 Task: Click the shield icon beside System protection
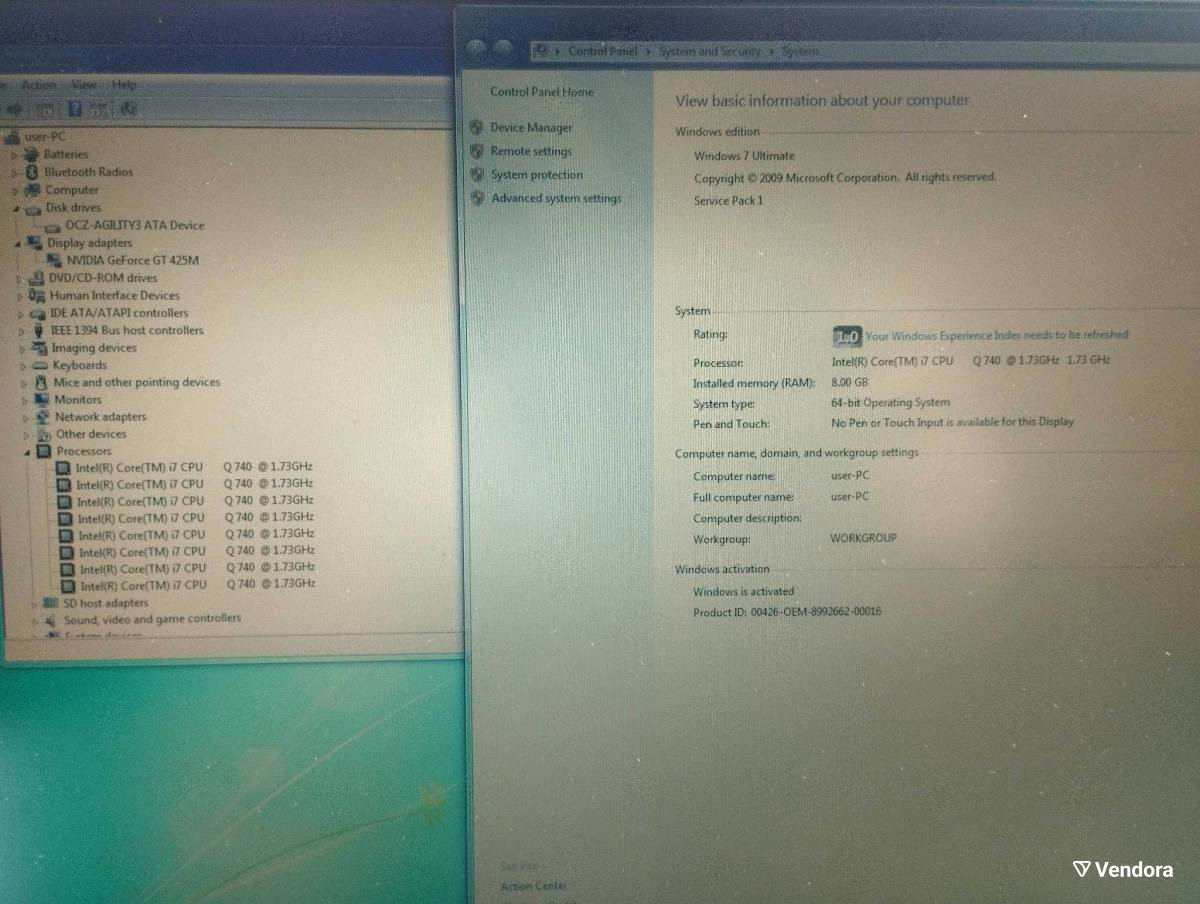(478, 175)
